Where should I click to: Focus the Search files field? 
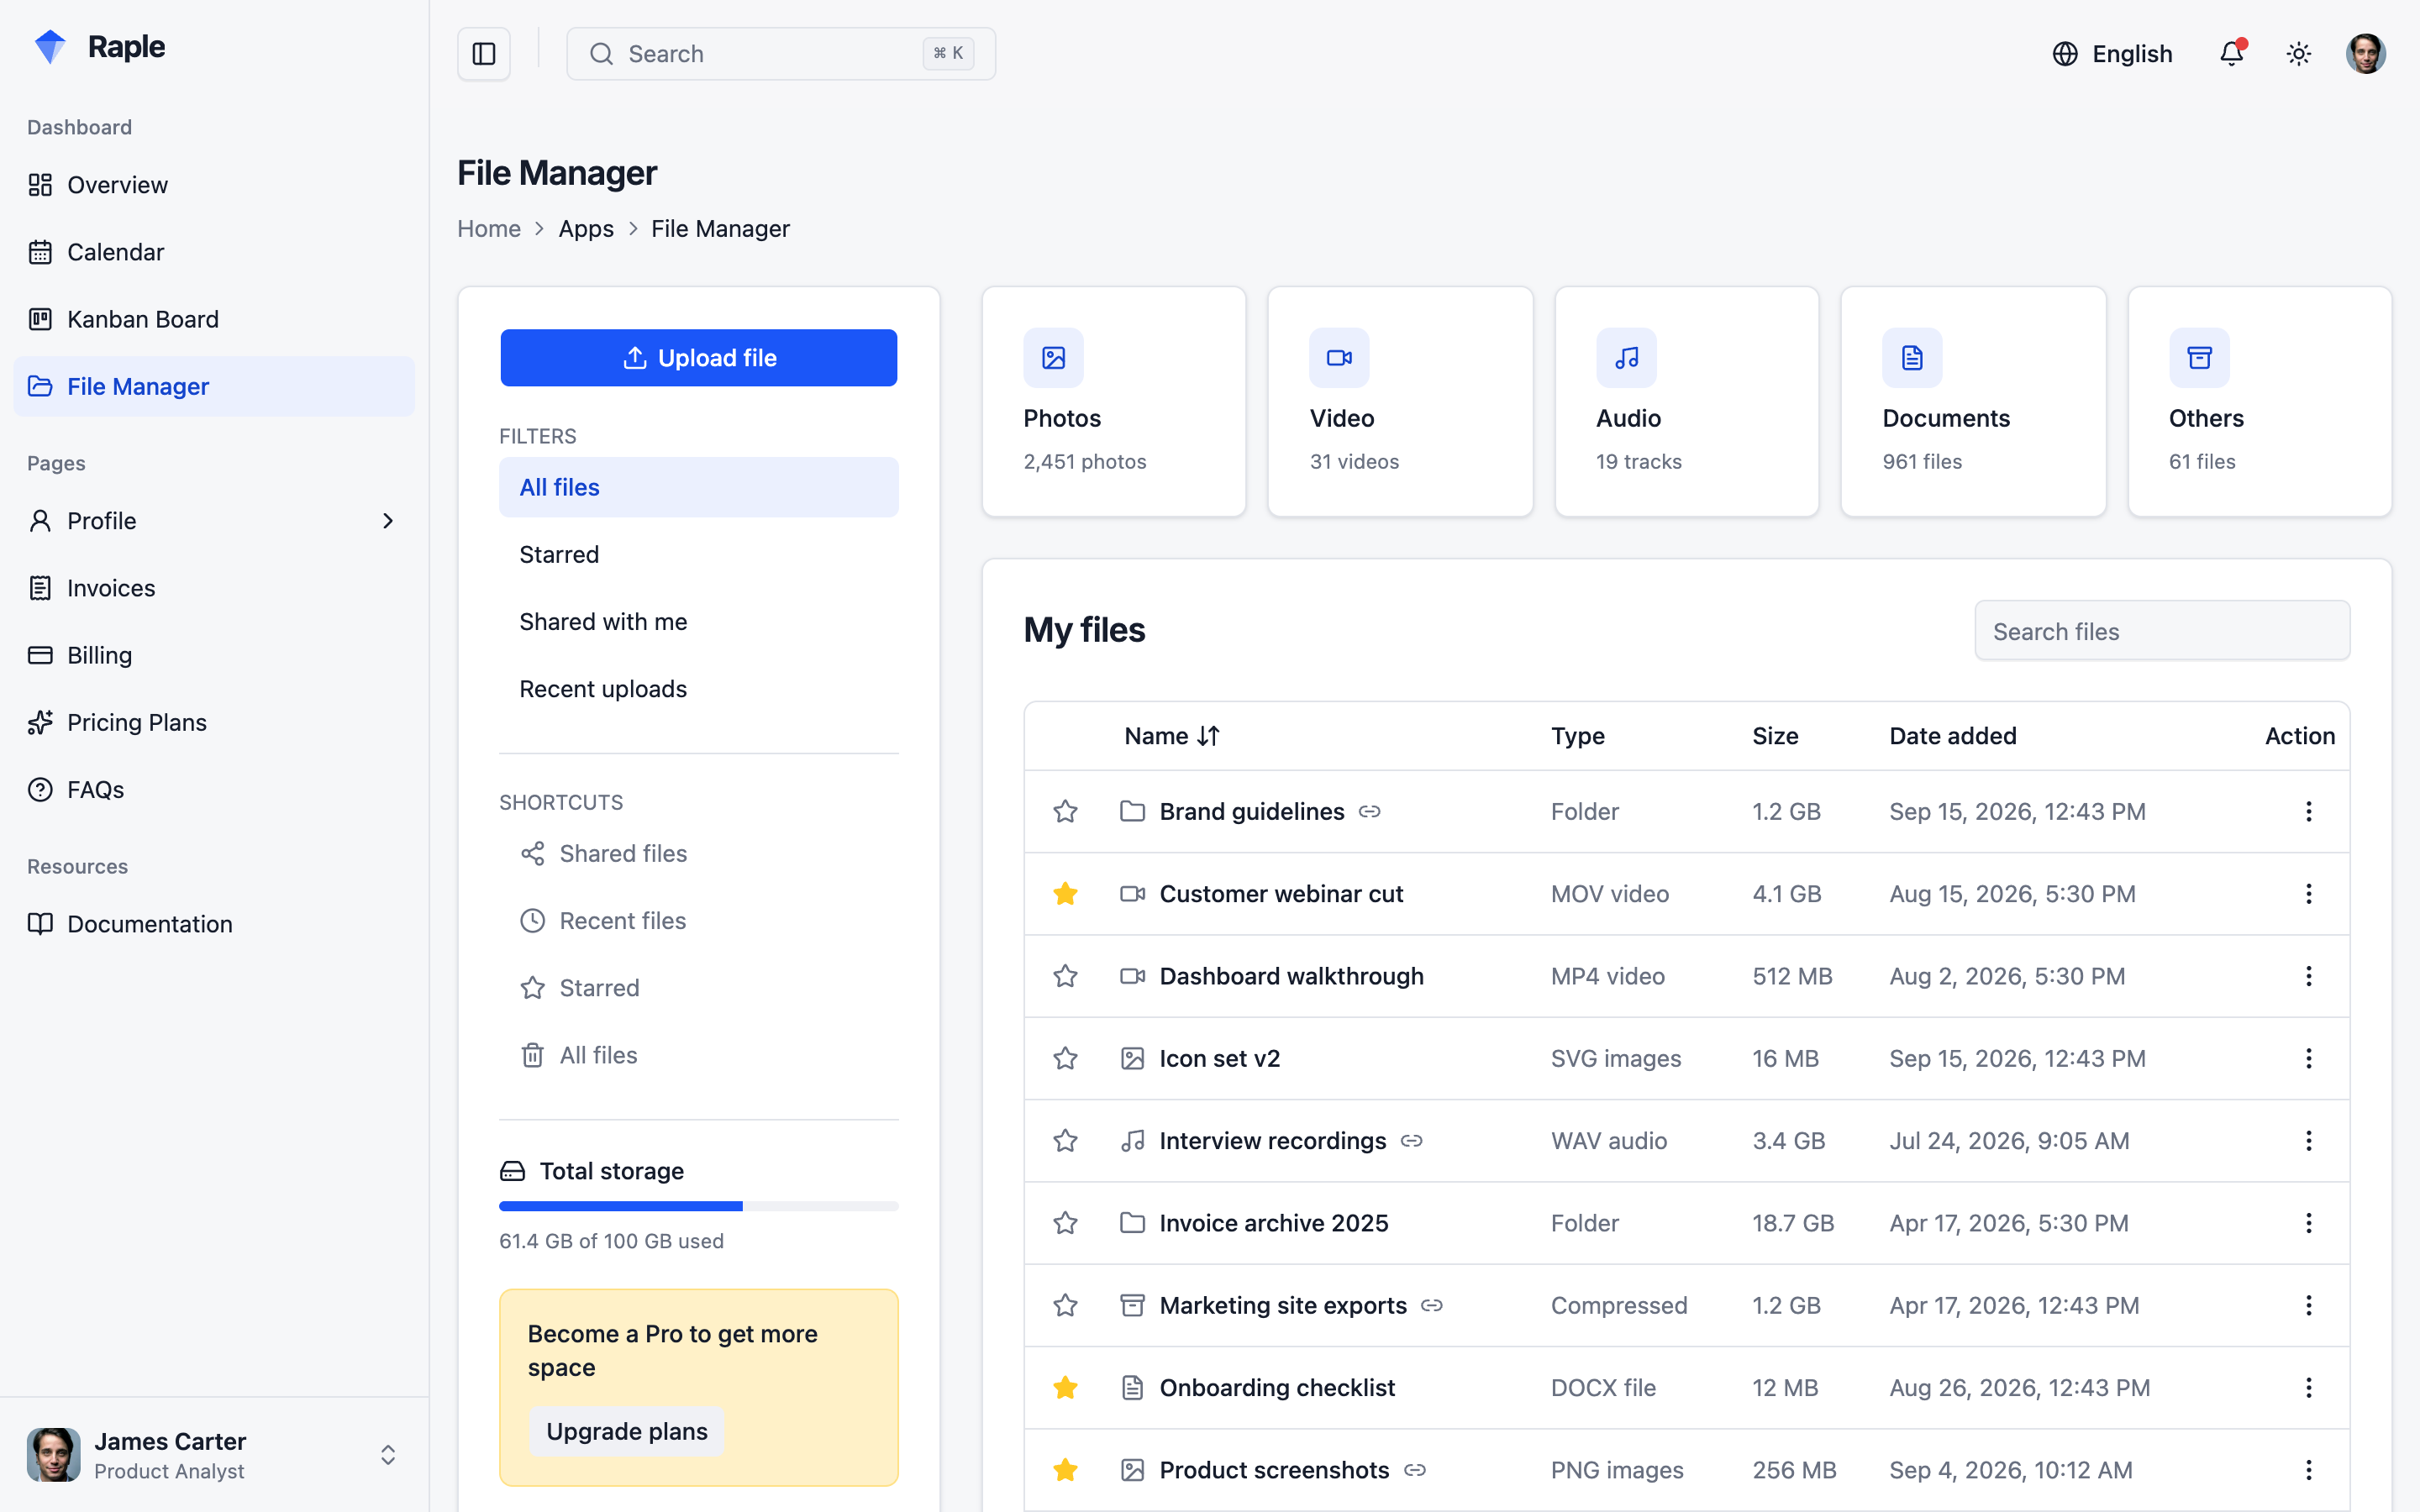pyautogui.click(x=2162, y=631)
